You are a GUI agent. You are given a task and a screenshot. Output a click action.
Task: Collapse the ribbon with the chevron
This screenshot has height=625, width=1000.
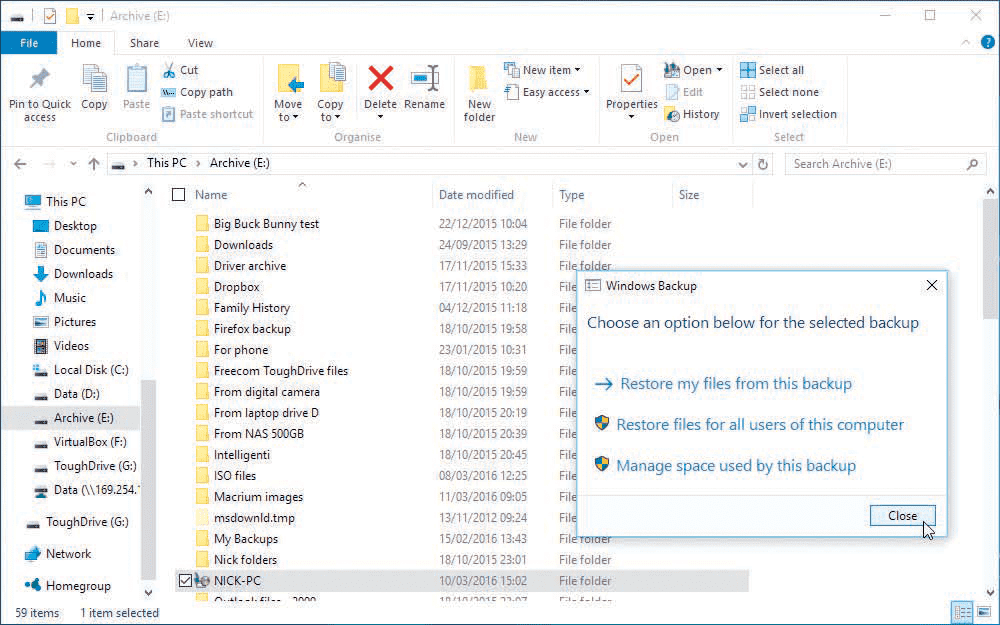point(965,43)
